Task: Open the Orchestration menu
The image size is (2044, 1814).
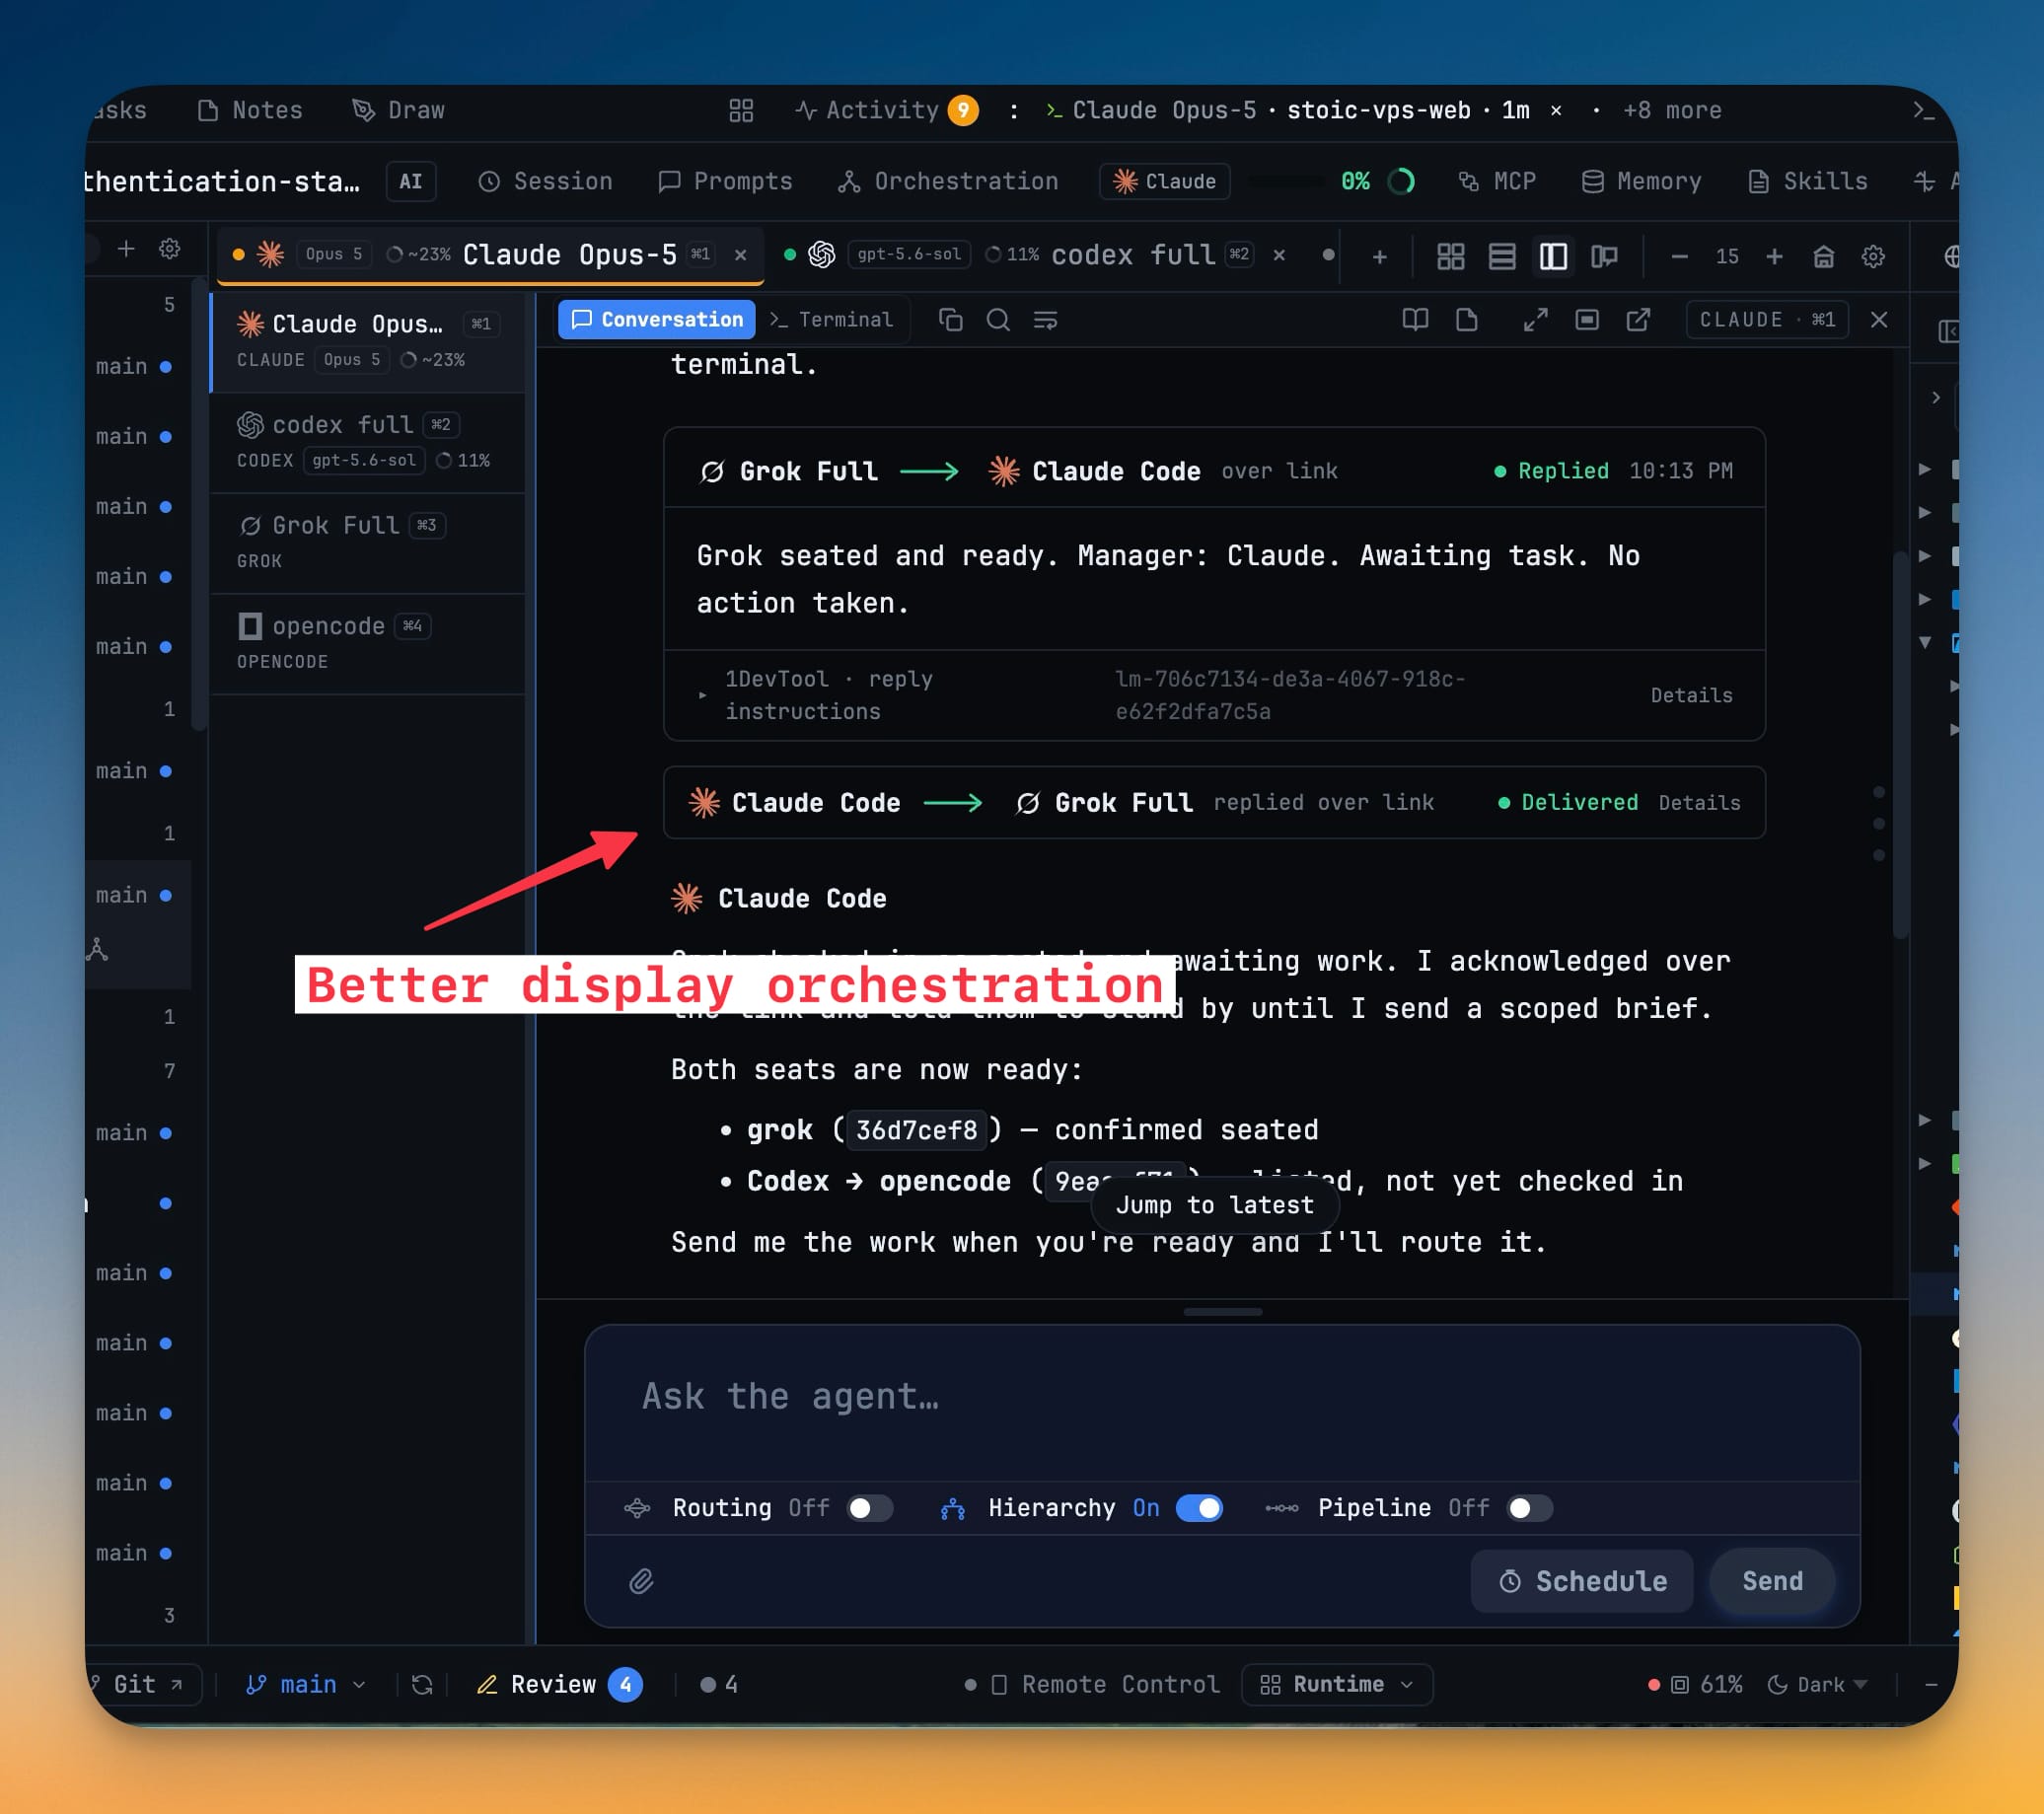Action: (x=948, y=181)
